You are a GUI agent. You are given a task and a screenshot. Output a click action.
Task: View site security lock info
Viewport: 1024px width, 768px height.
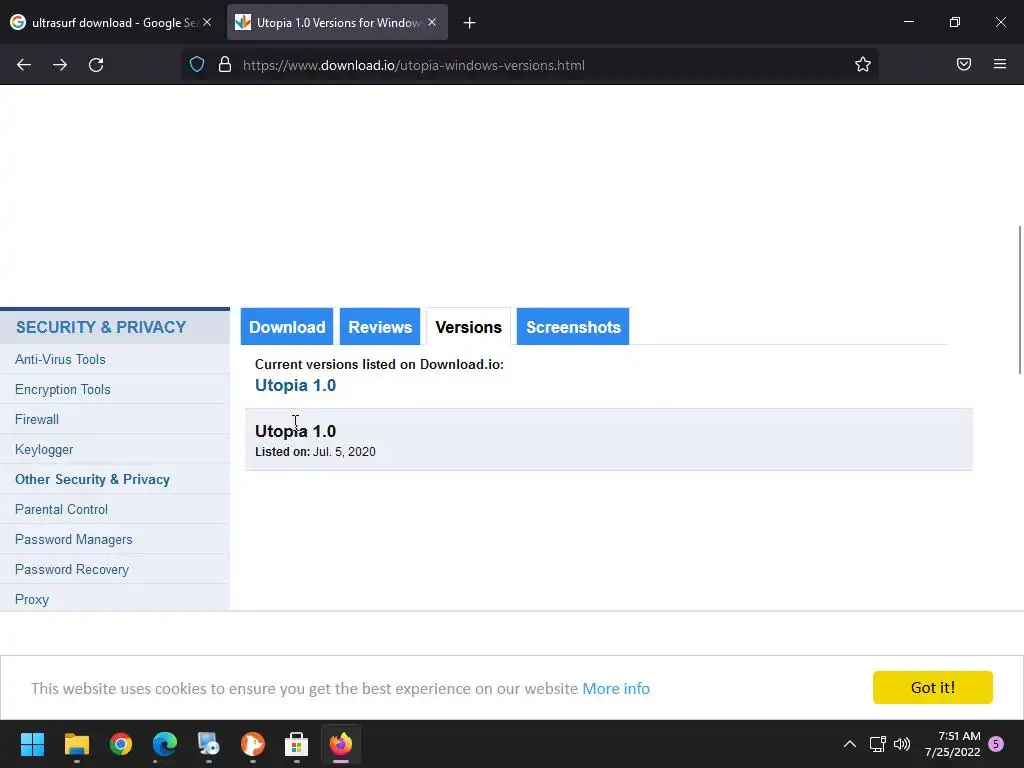[x=225, y=65]
